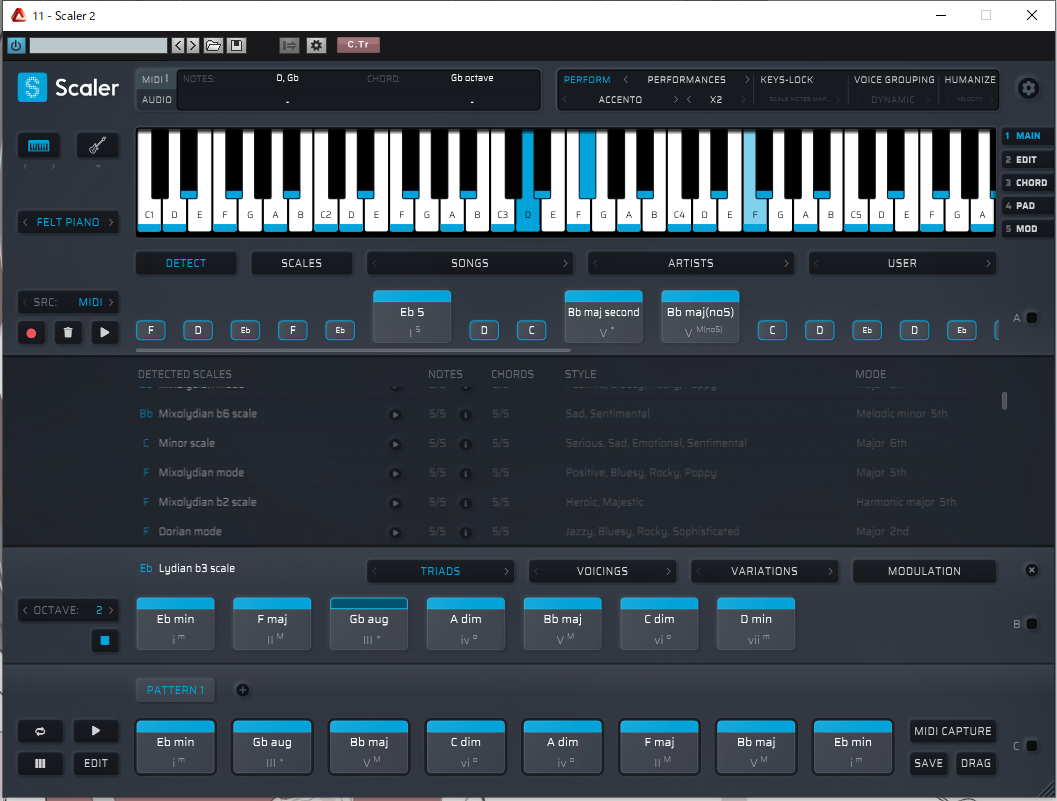The width and height of the screenshot is (1057, 801).
Task: Show info for Bb Mixolydian b6 scale
Action: (465, 415)
